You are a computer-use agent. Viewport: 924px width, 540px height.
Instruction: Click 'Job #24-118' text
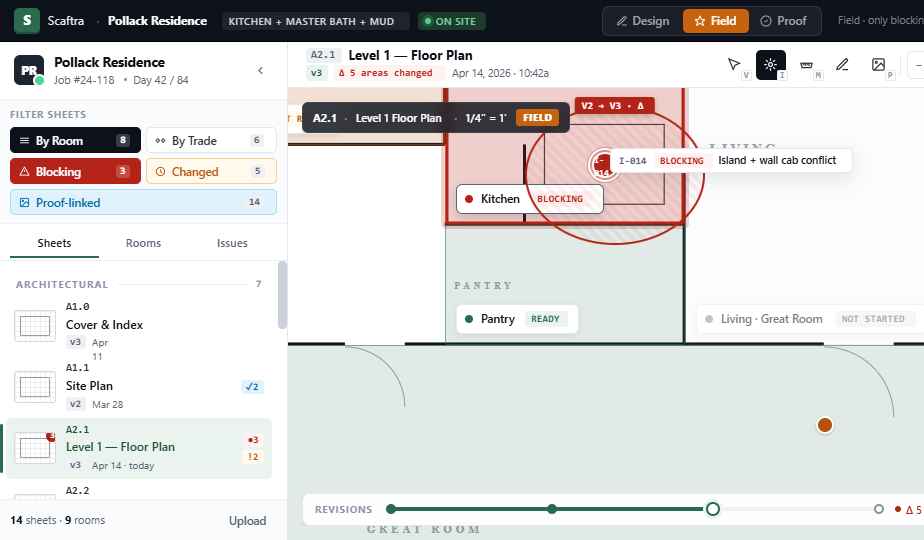click(x=84, y=80)
